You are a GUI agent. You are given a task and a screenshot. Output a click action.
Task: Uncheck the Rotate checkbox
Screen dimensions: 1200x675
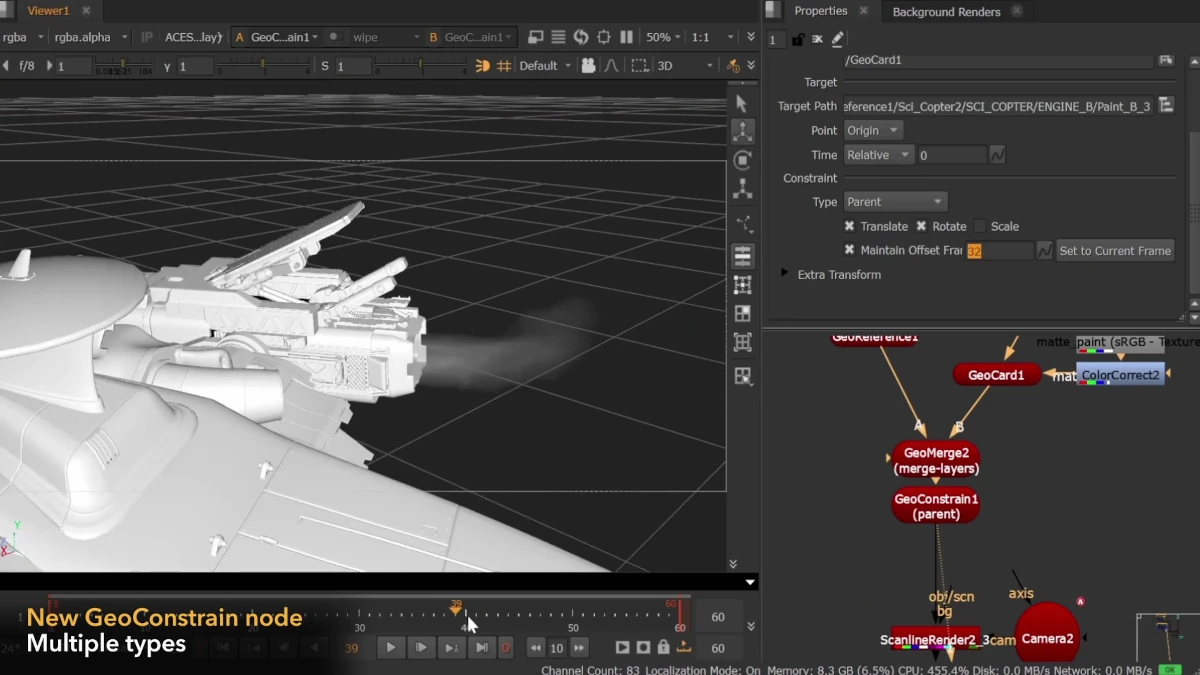921,227
